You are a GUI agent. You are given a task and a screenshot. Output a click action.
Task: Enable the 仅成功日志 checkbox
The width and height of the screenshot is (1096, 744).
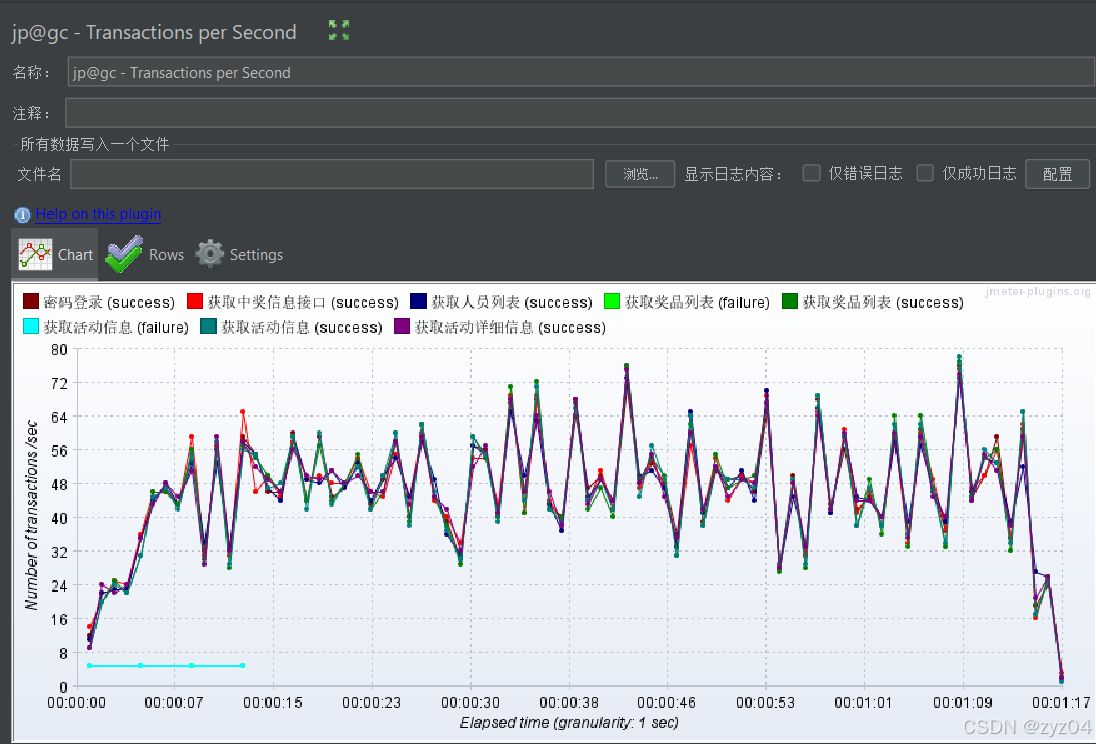925,173
